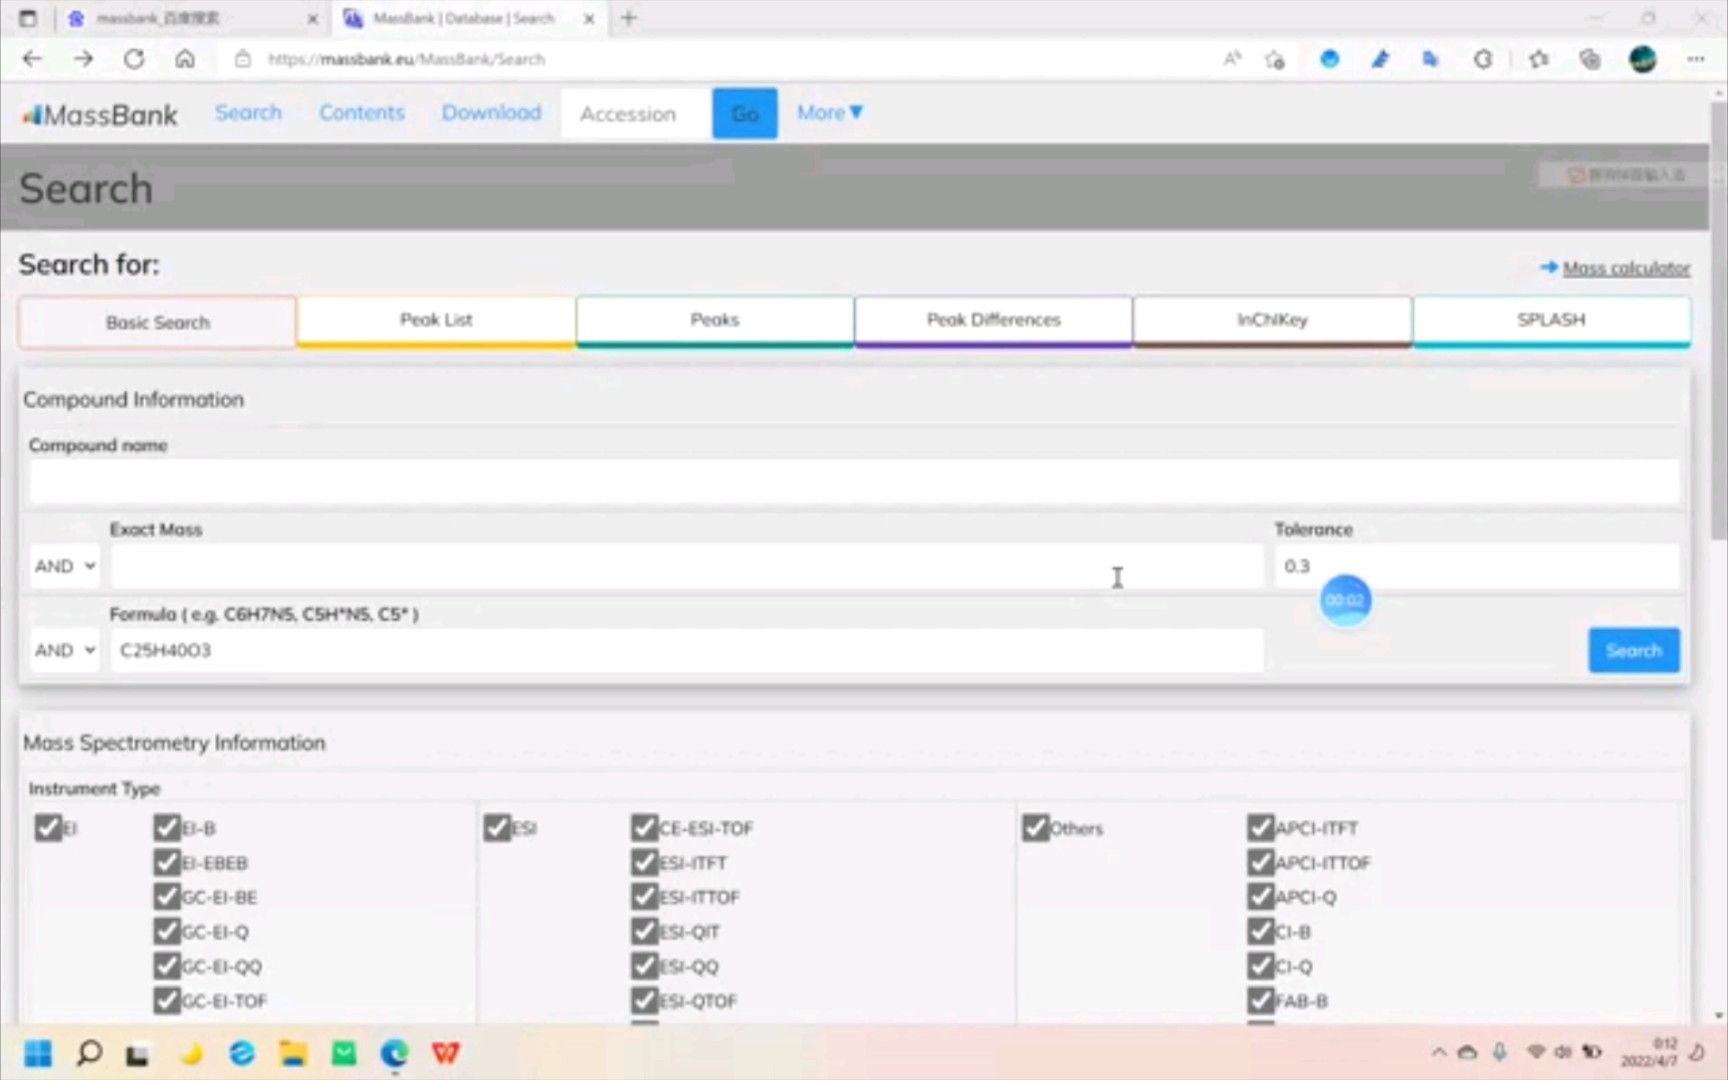Viewport: 1728px width, 1080px height.
Task: Uncheck the EI-B checkbox
Action: (167, 828)
